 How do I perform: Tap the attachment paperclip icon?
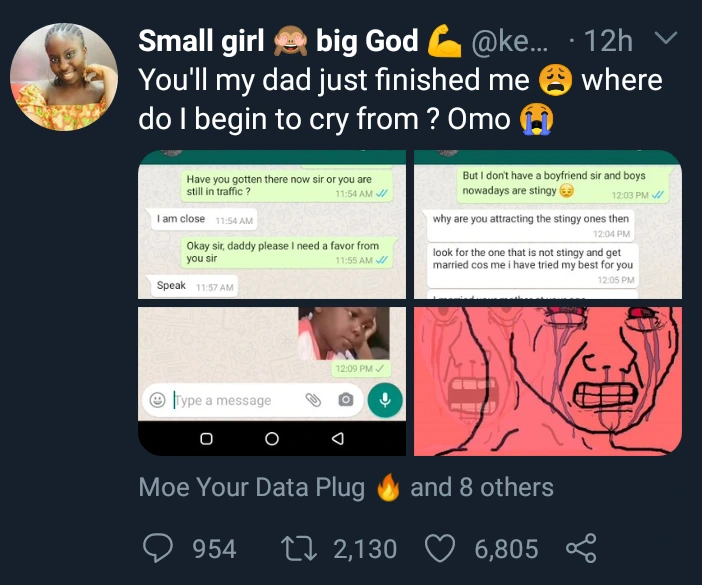pos(312,400)
